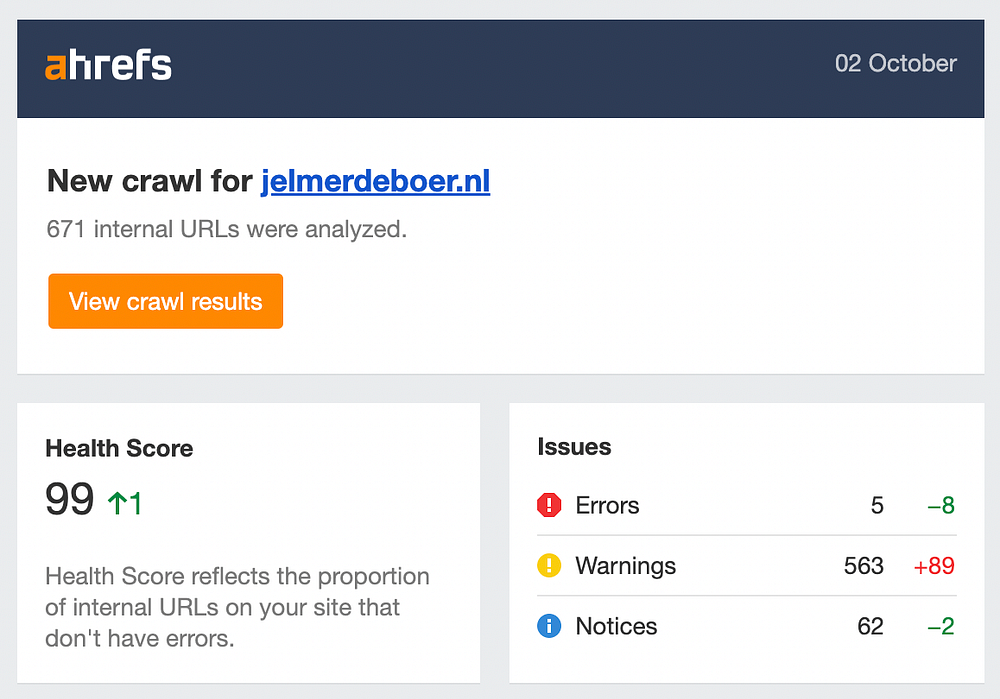Click the Health Score heading
The height and width of the screenshot is (699, 1000).
pos(119,448)
